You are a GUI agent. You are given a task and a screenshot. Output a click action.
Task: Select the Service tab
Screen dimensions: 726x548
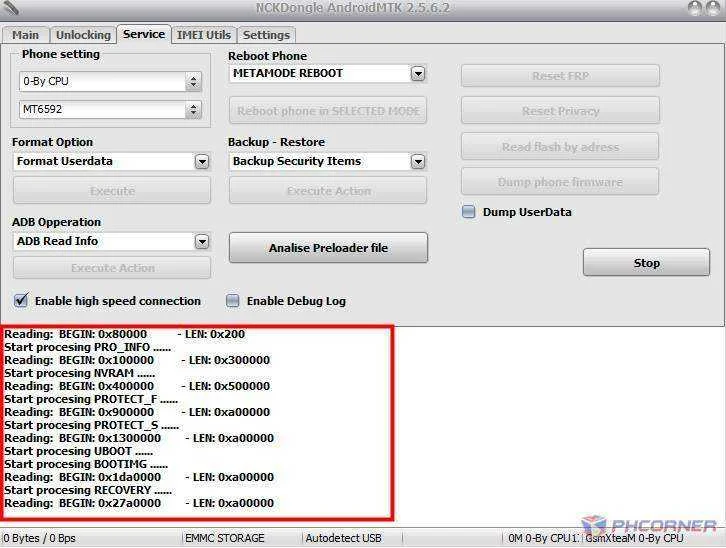[144, 34]
